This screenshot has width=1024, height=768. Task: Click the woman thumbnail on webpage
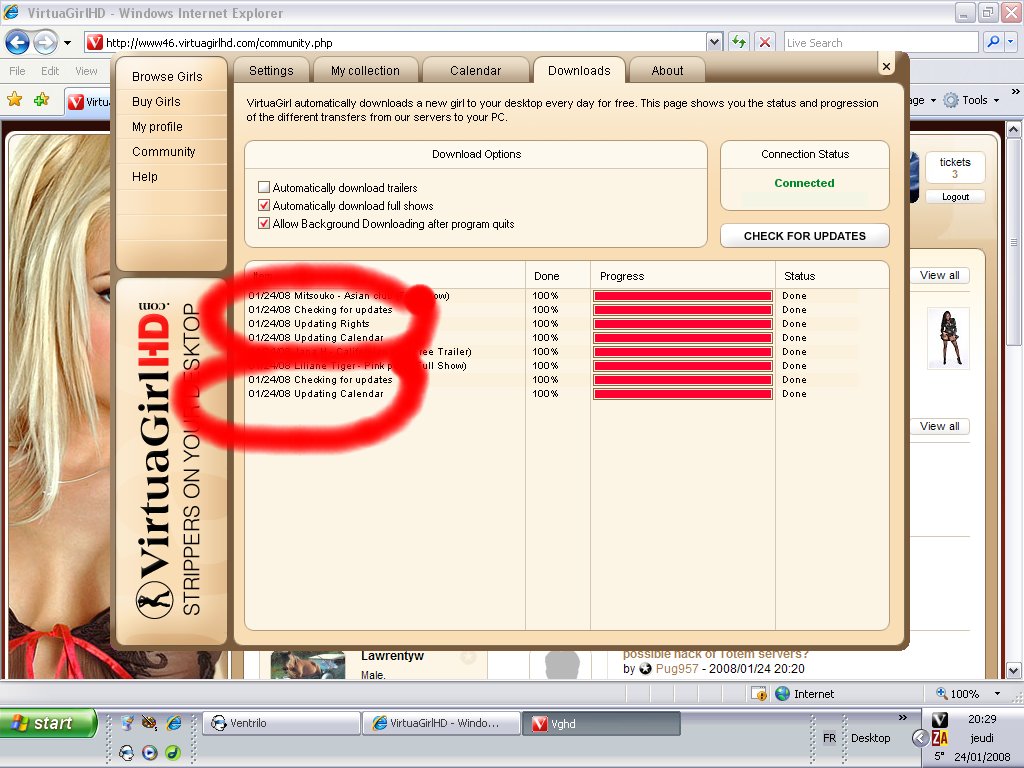(948, 338)
